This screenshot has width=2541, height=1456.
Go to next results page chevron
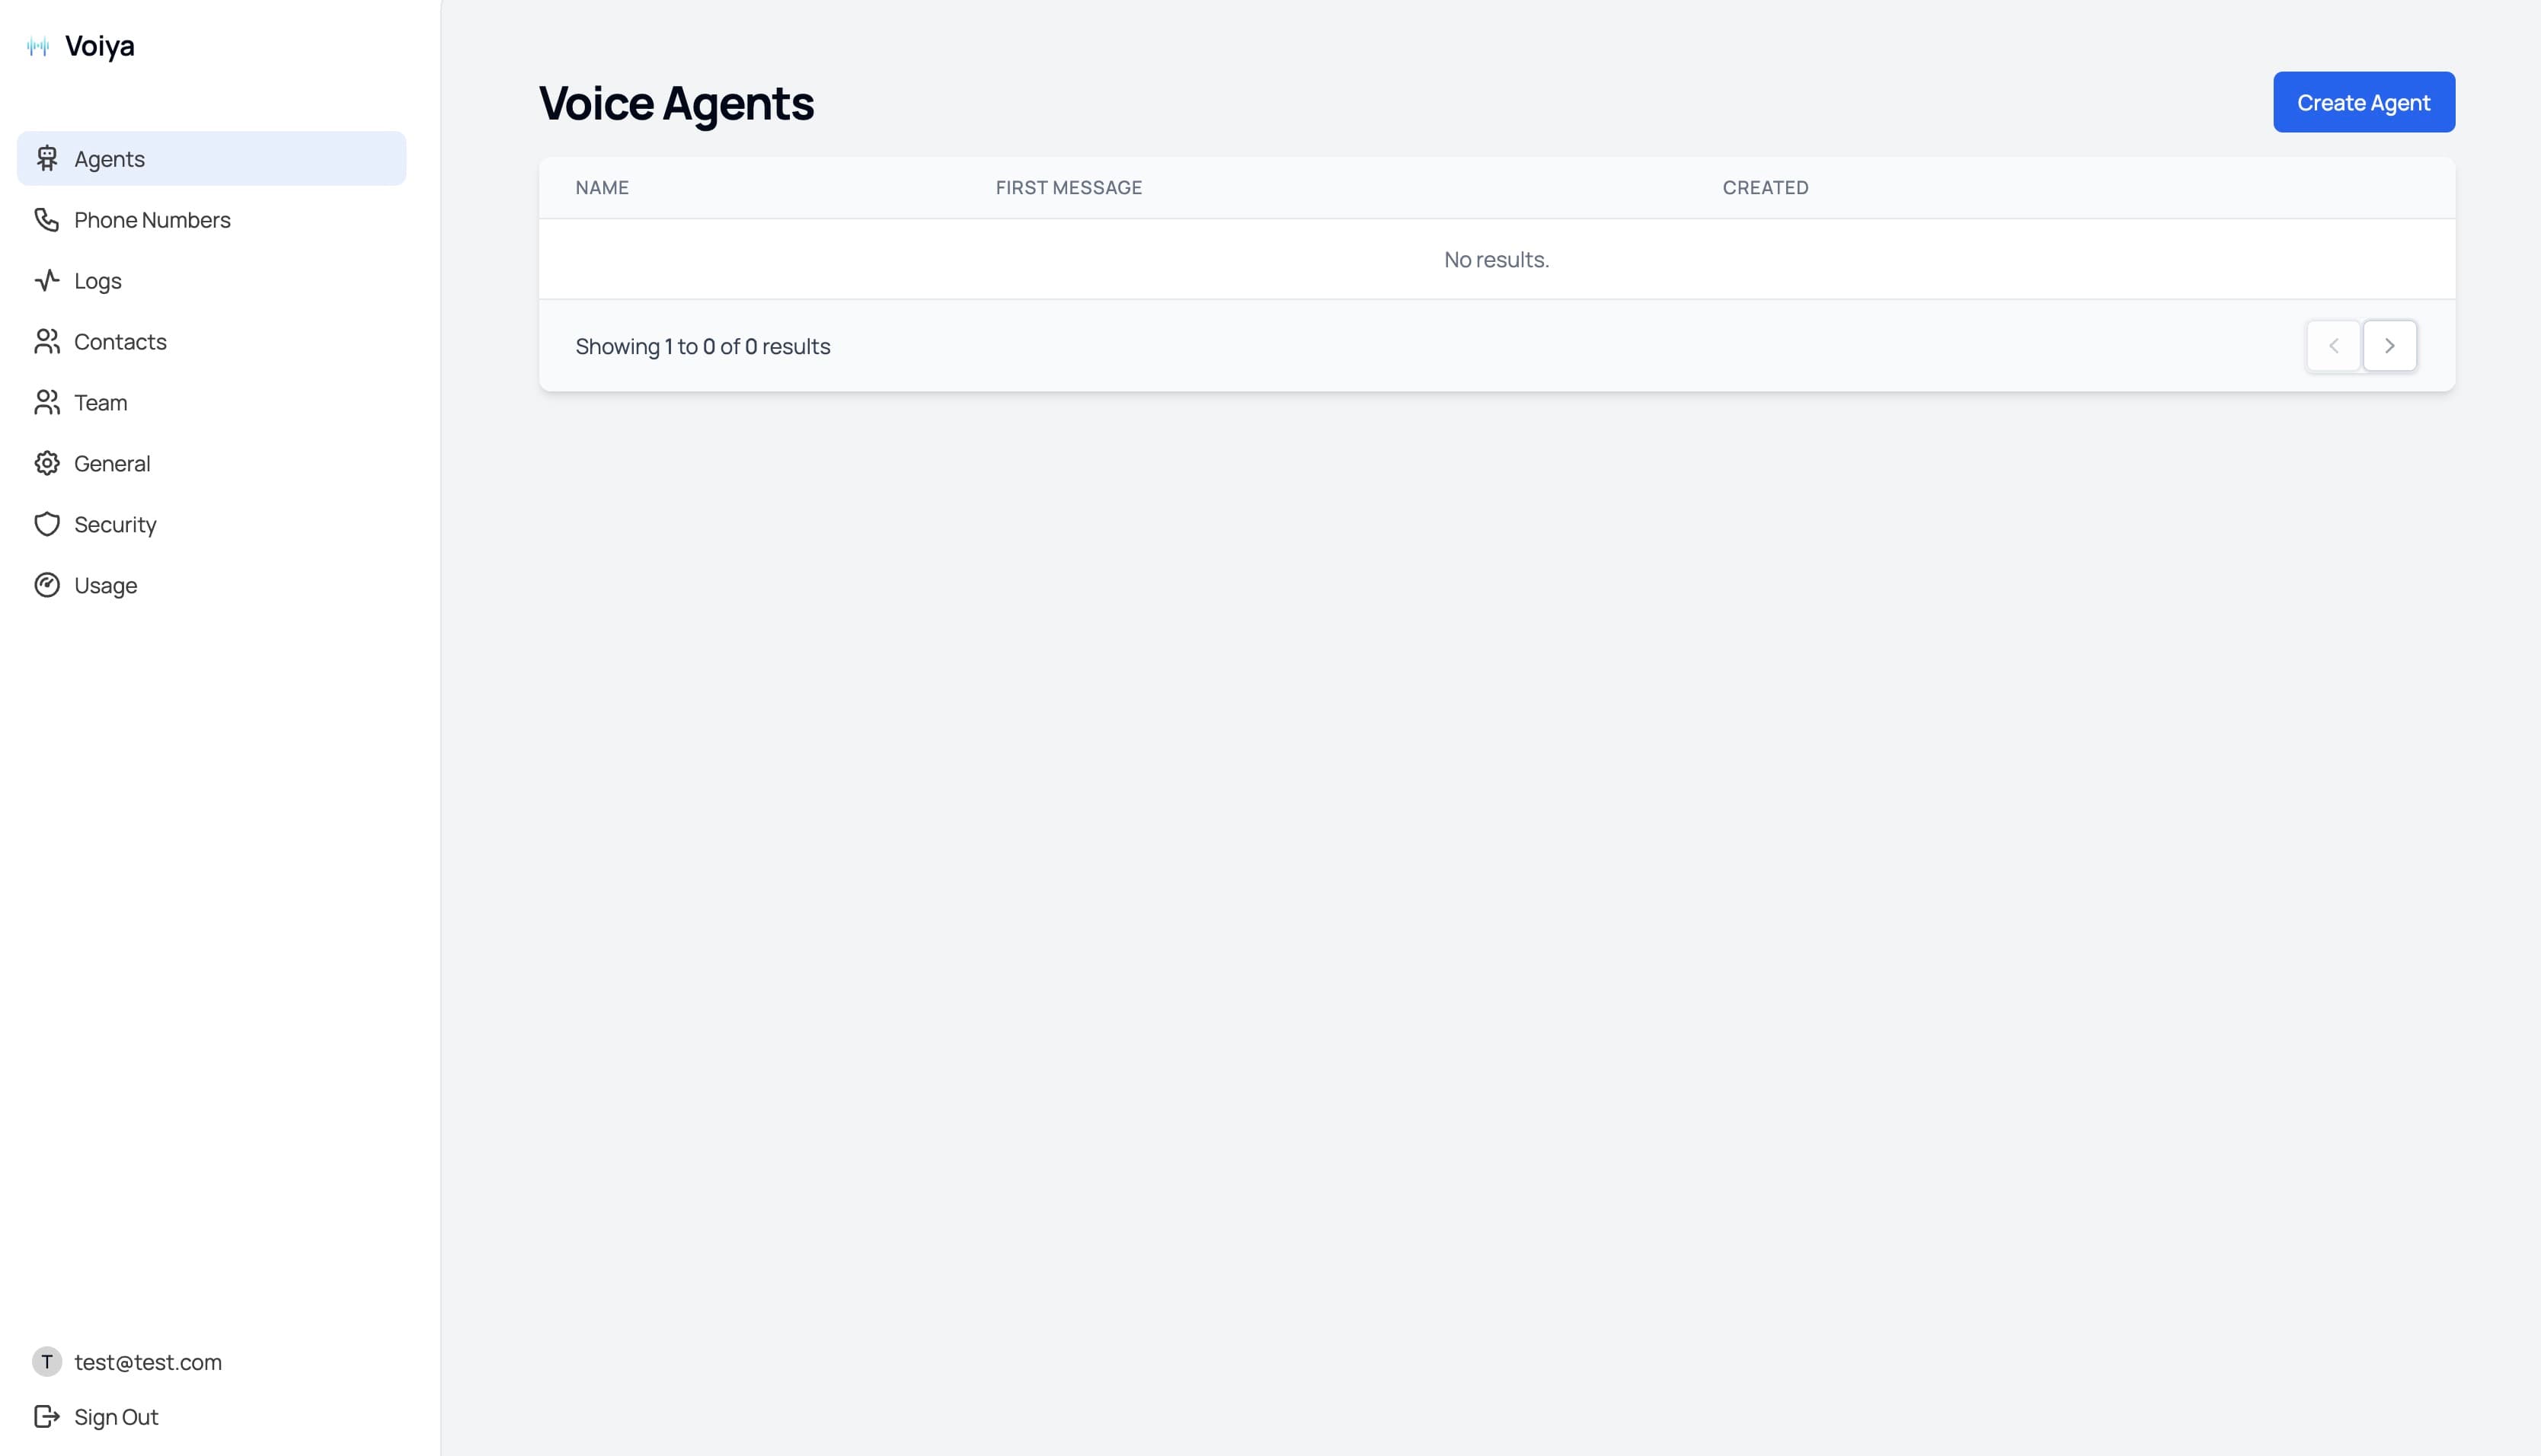pyautogui.click(x=2389, y=346)
